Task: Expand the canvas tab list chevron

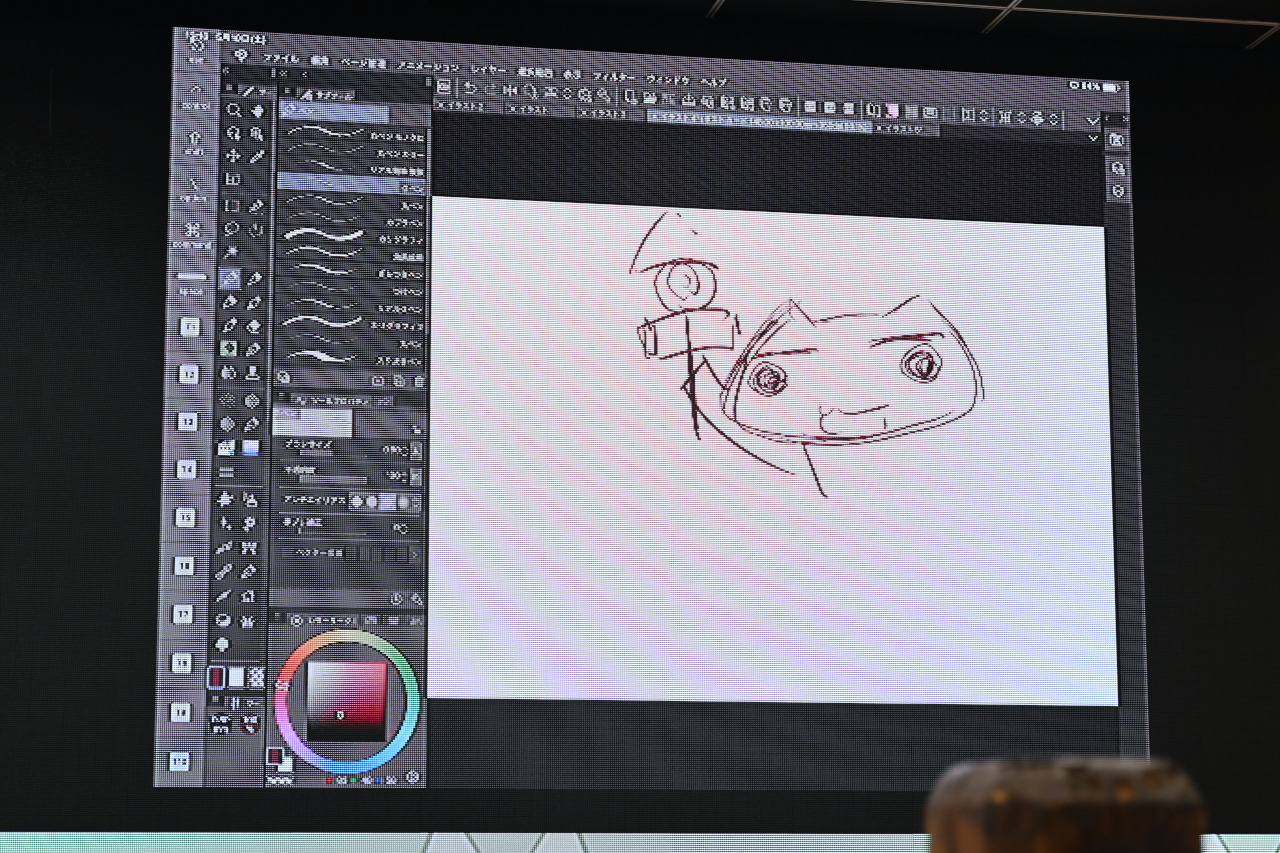Action: tap(1093, 138)
